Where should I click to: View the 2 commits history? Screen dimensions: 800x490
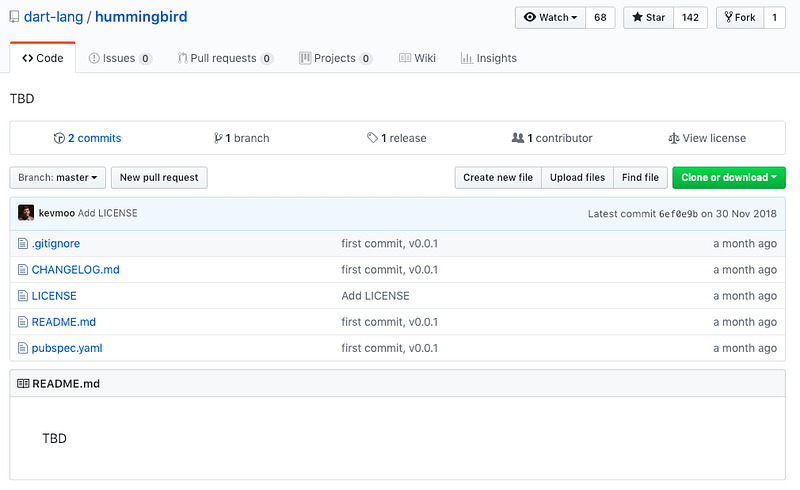[x=87, y=138]
